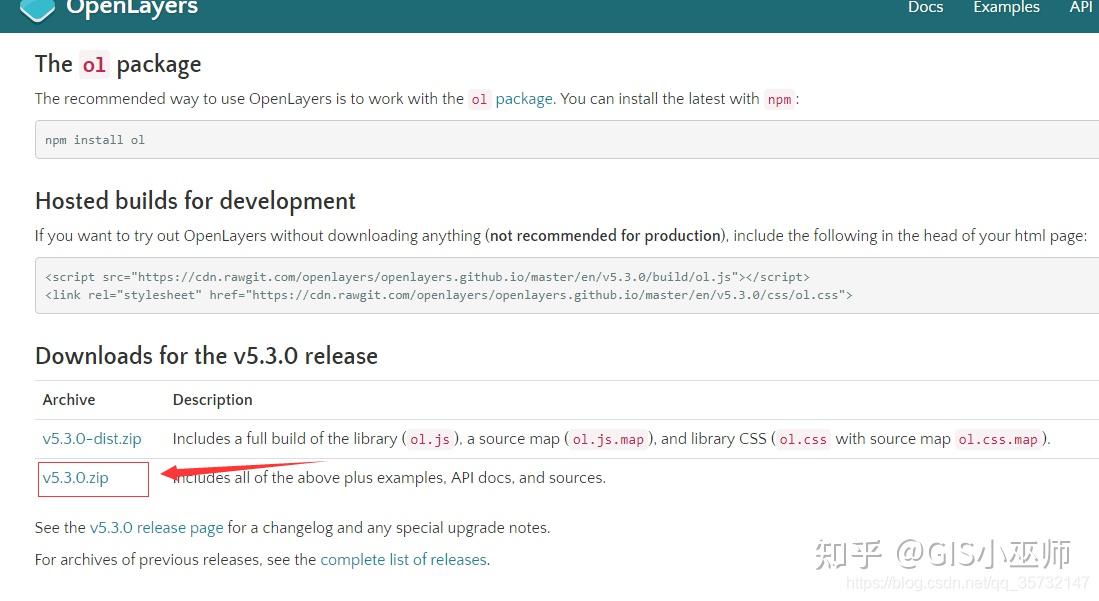Image resolution: width=1099 pixels, height=601 pixels.
Task: Click 'Includes all of the above' description
Action: tap(389, 478)
